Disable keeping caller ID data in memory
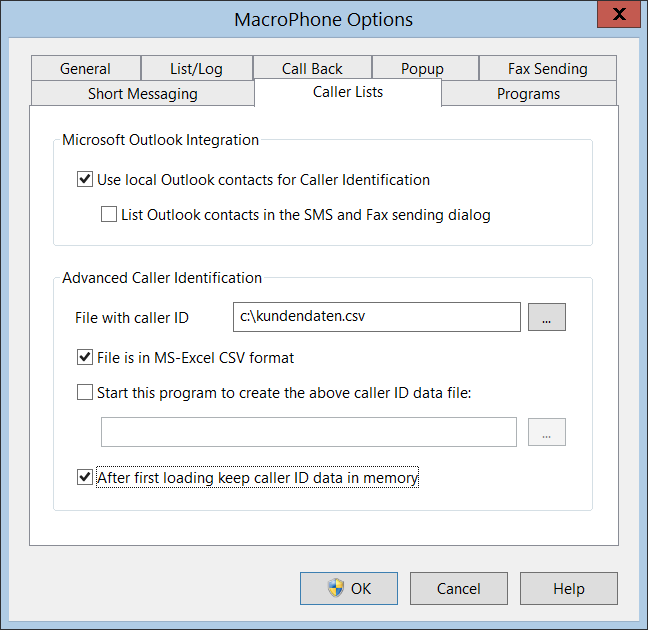The image size is (648, 630). click(85, 478)
